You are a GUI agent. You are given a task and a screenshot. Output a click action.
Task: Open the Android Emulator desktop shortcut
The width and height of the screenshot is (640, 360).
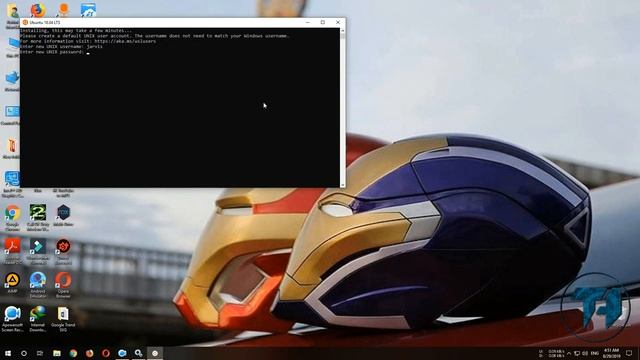click(38, 280)
